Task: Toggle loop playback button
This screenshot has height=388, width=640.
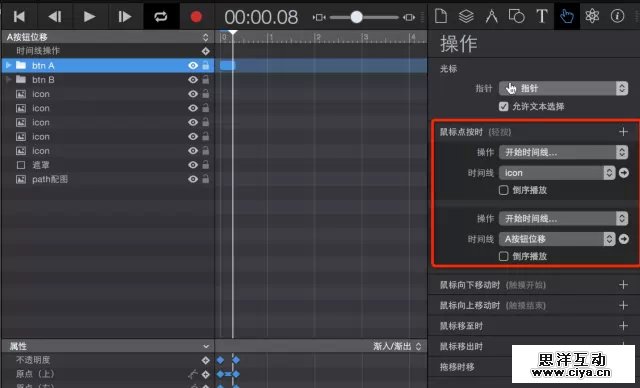Action: coord(160,17)
